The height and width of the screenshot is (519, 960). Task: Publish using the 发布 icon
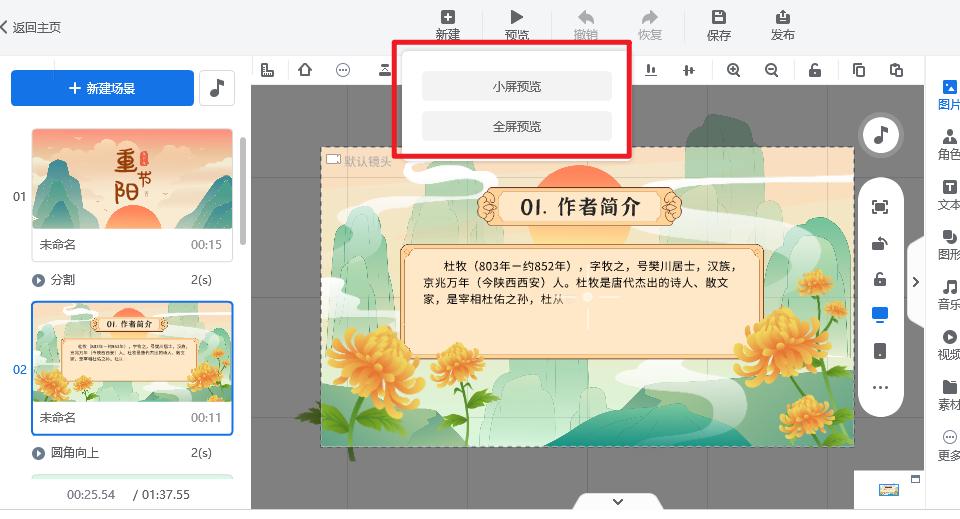(x=782, y=25)
